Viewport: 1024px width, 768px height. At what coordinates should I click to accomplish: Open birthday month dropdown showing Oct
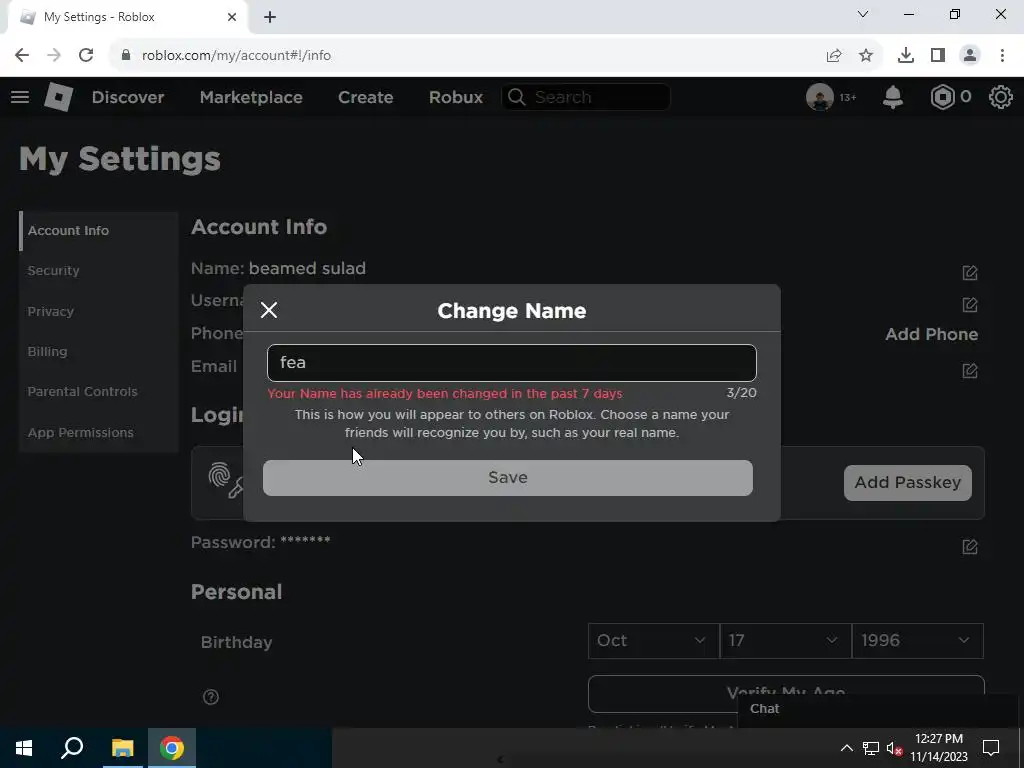tap(653, 641)
